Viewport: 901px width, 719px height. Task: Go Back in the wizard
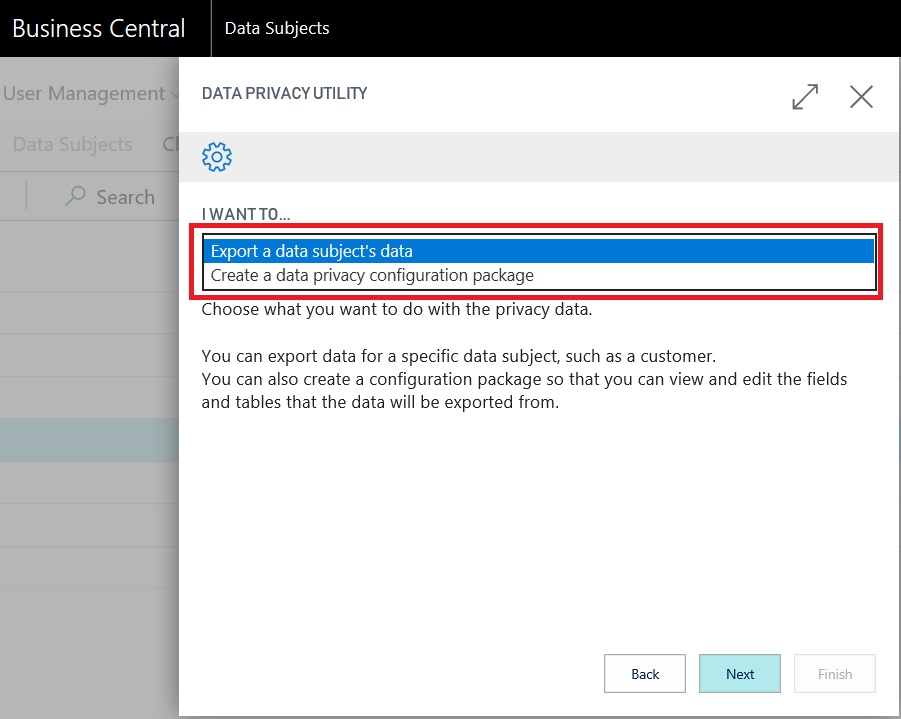[x=645, y=674]
